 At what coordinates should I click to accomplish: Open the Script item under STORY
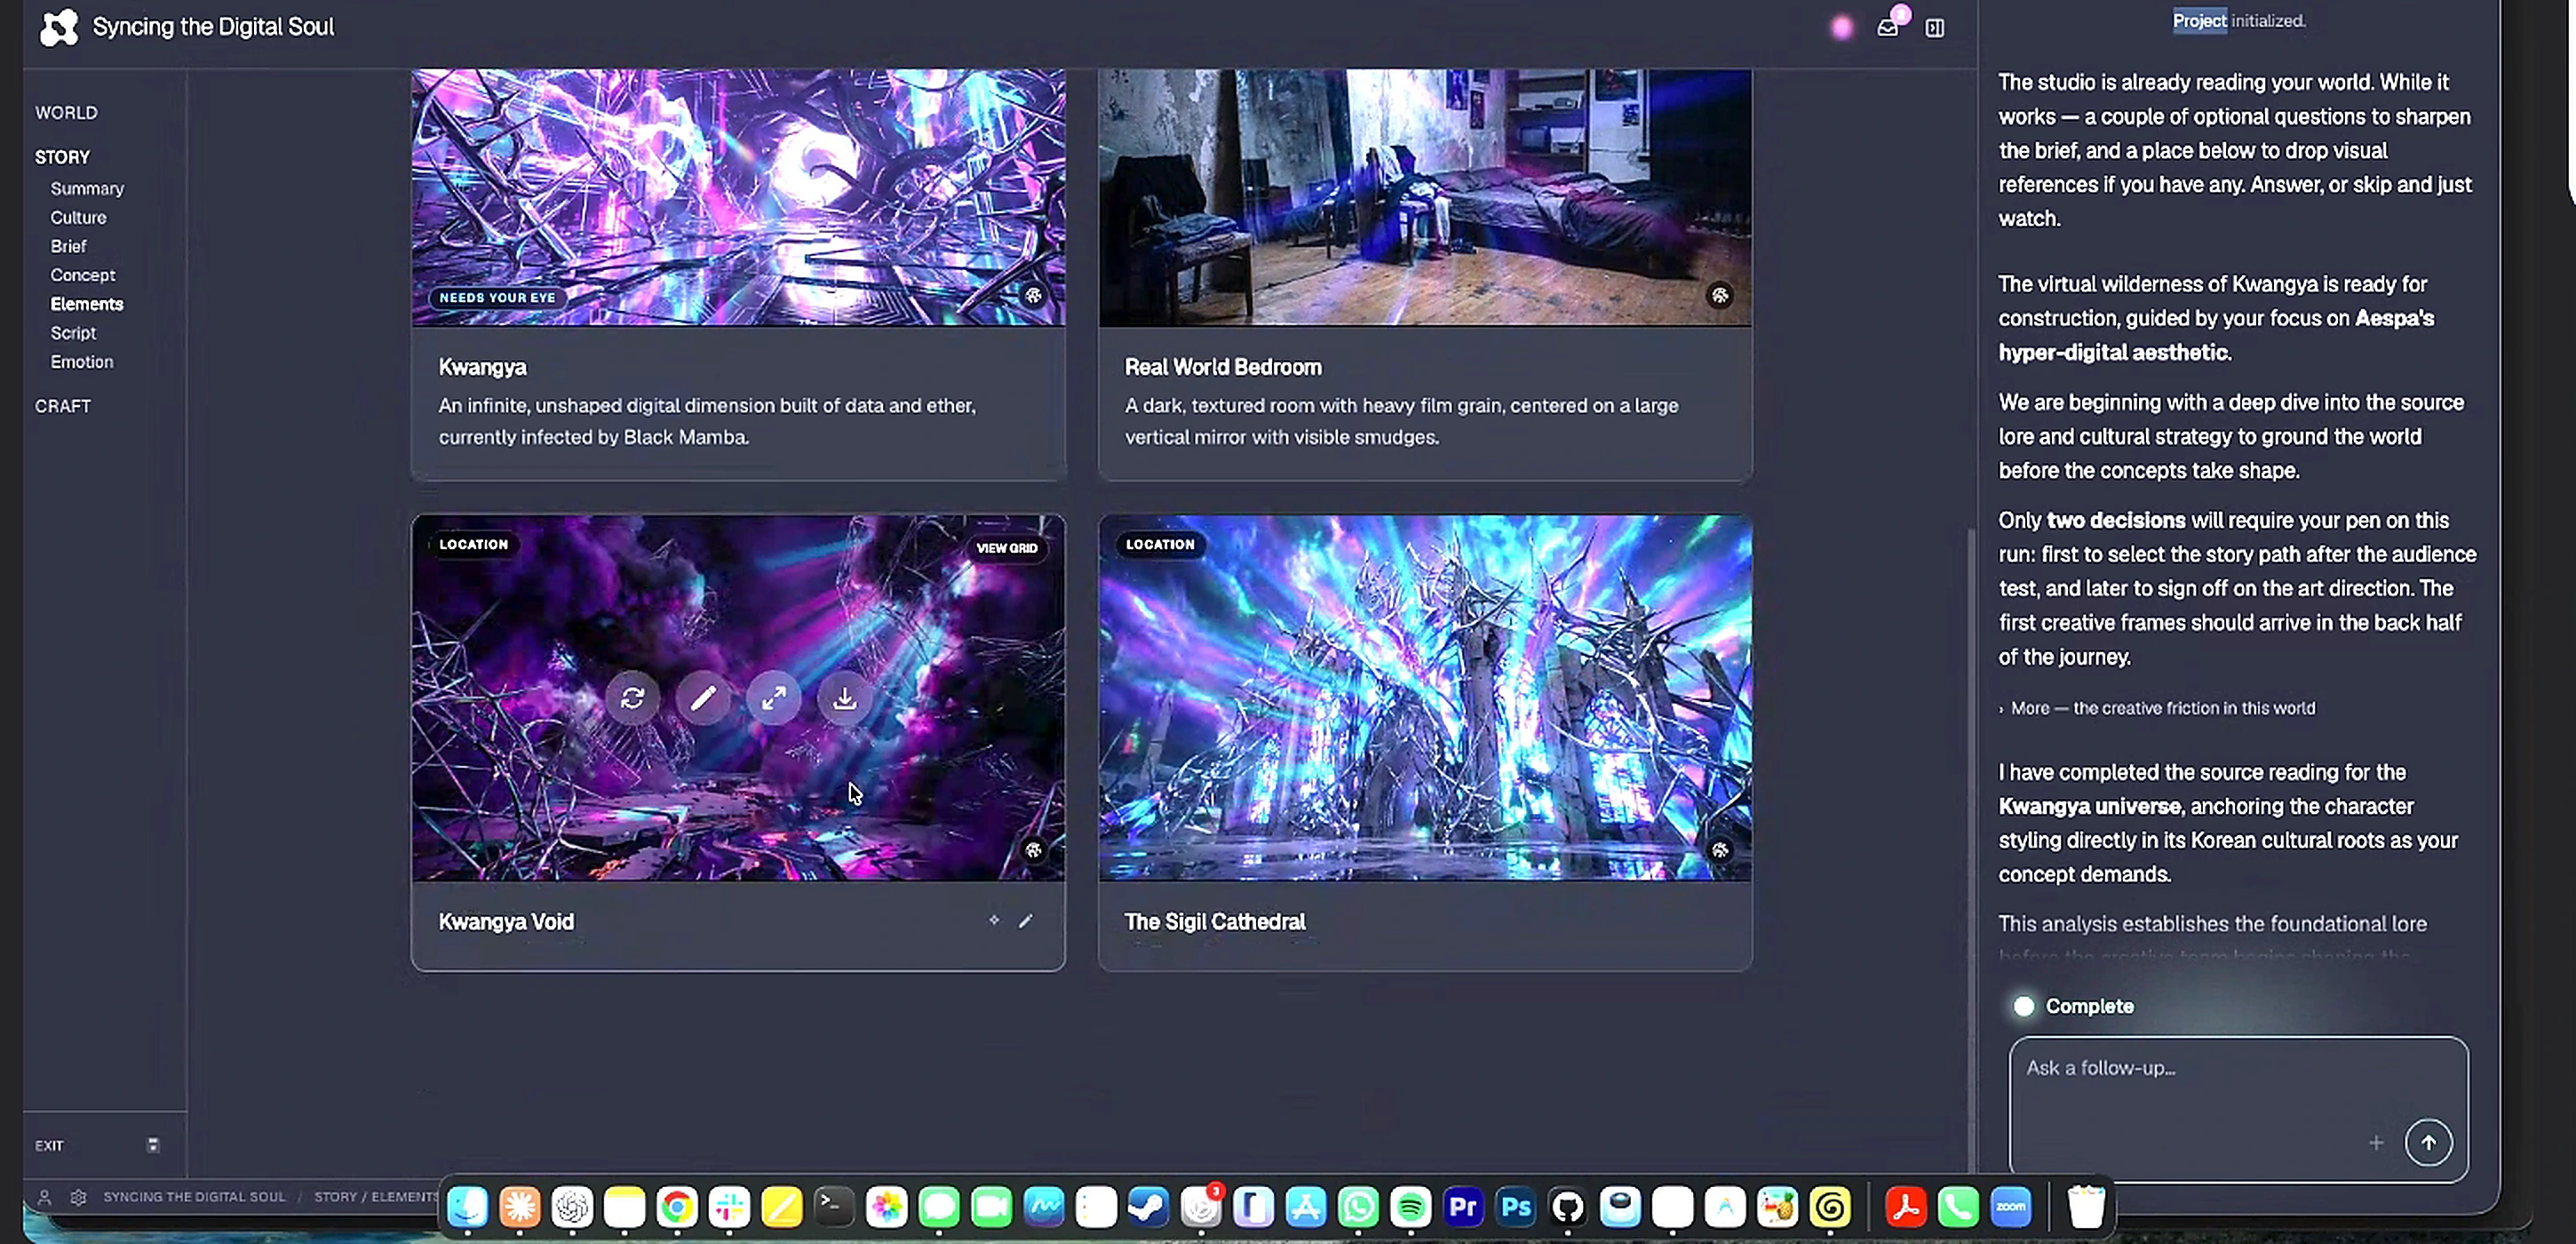[73, 333]
